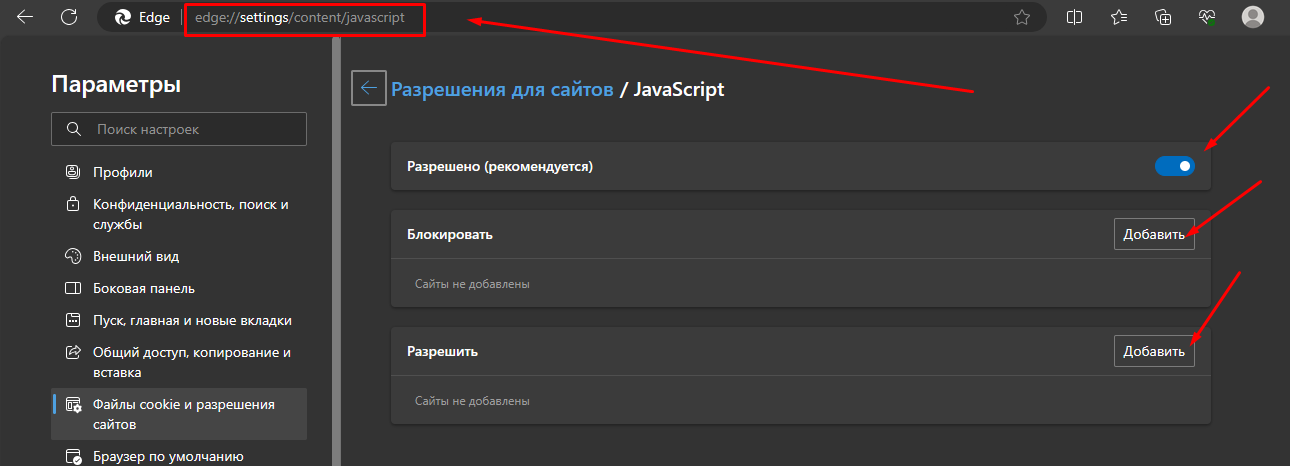Click the Разрешить section heading

coord(442,352)
